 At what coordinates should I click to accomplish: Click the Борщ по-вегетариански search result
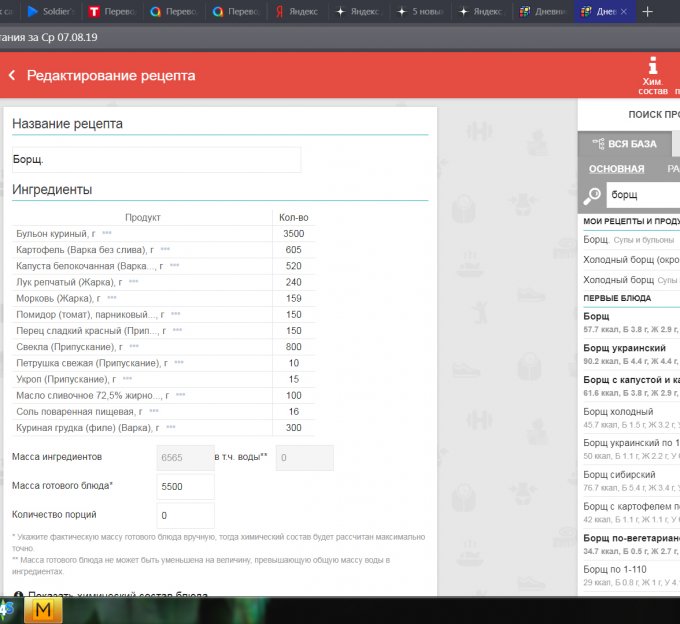click(630, 538)
